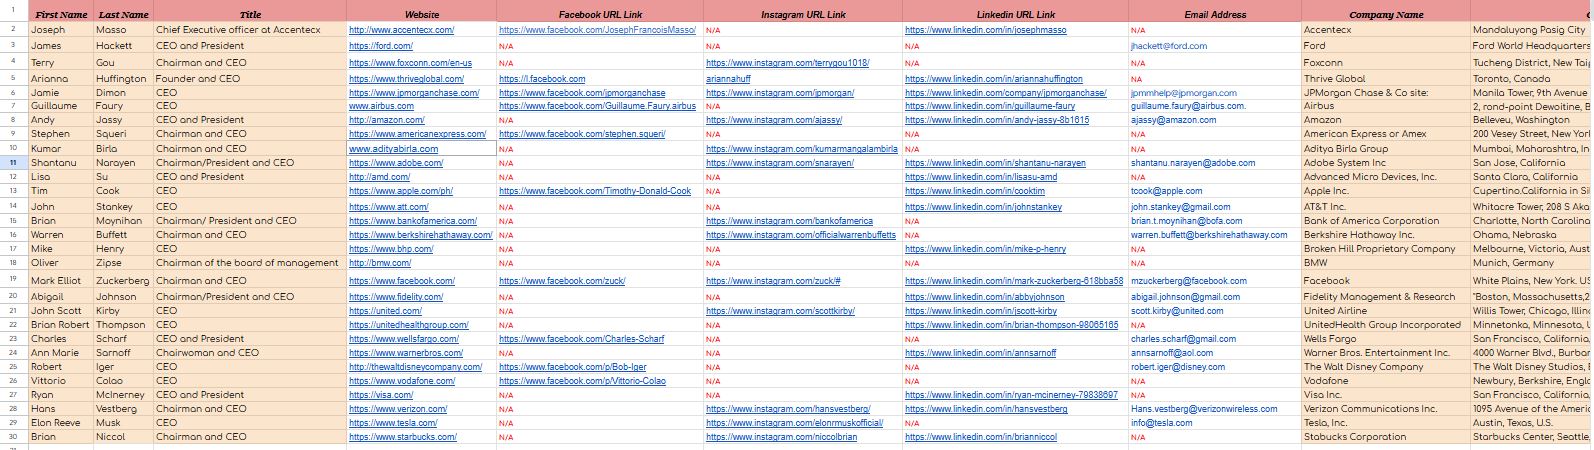Open thewaltdisneycompany.com website link

click(415, 367)
